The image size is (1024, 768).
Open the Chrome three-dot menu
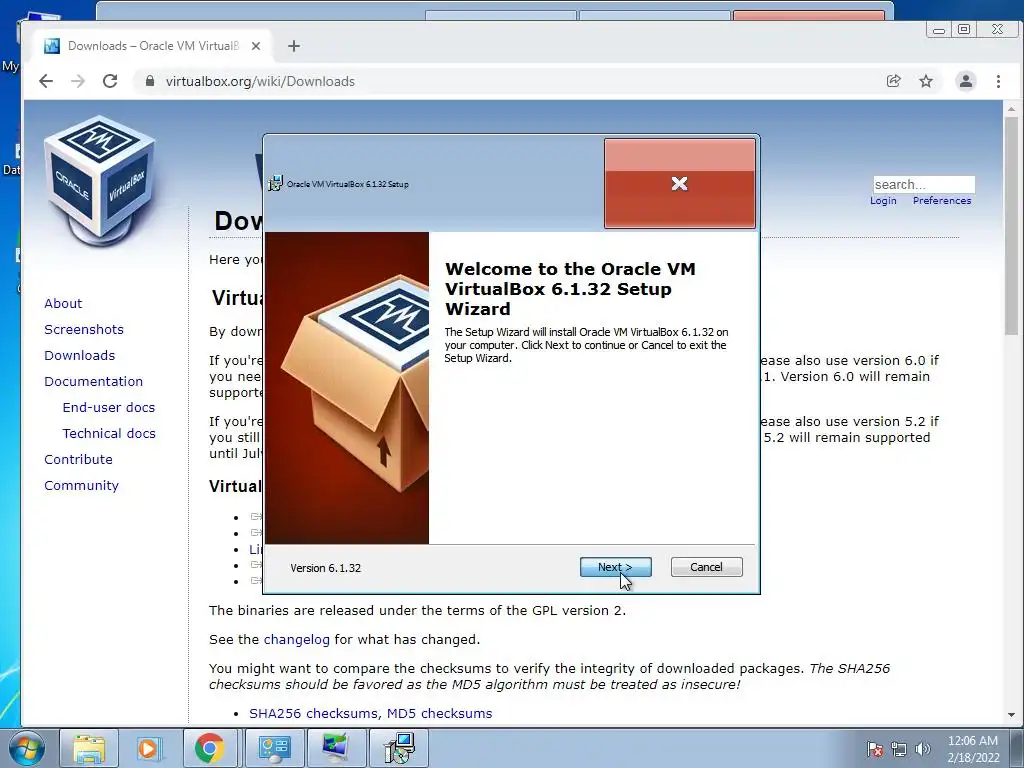[x=998, y=81]
